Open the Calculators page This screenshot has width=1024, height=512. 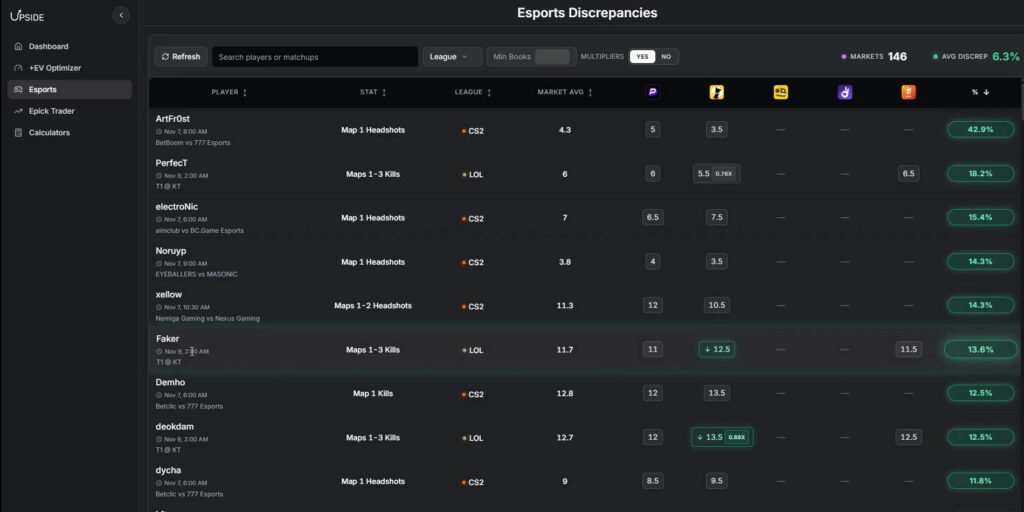(69, 133)
